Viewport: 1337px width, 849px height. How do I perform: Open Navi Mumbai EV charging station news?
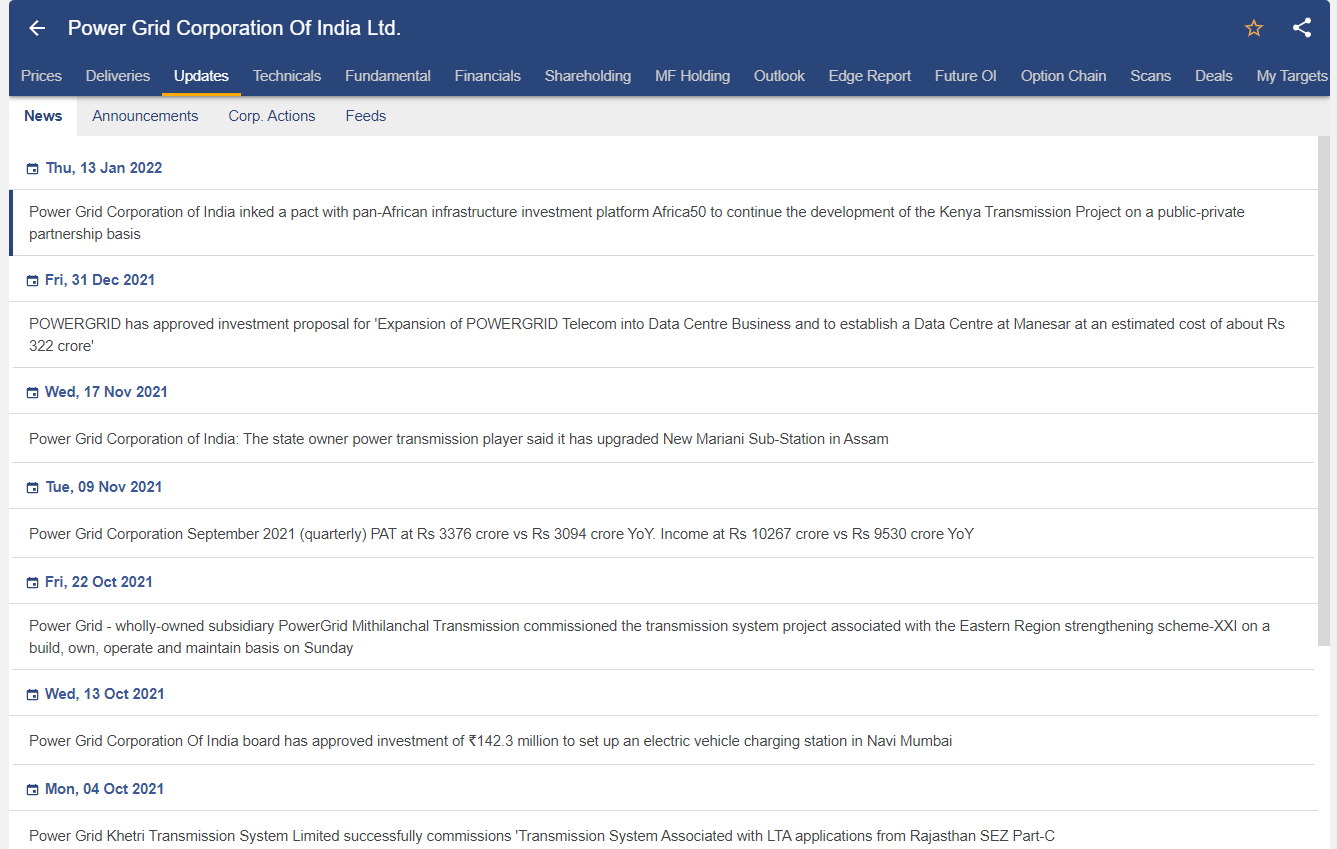(x=662, y=740)
